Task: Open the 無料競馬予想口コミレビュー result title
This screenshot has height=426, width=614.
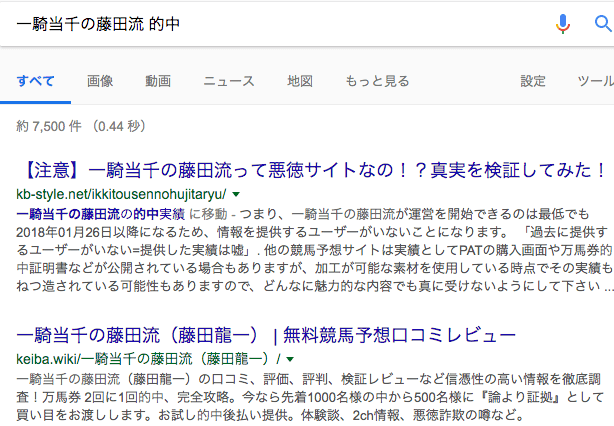Action: [x=266, y=336]
